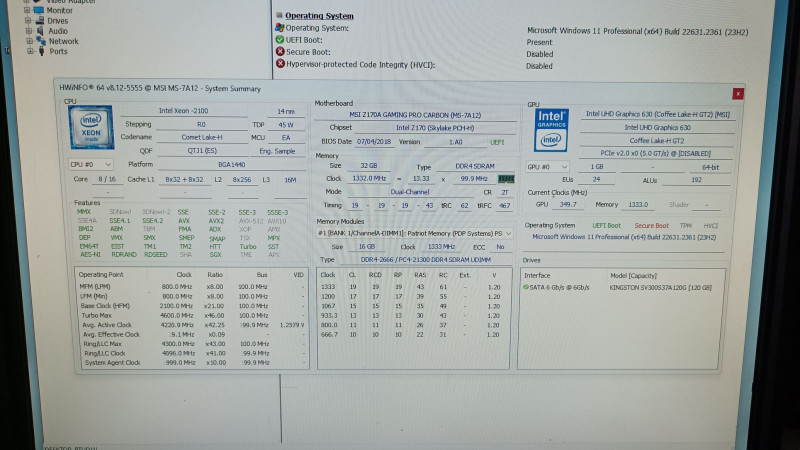Click the Eng. Sample value
The height and width of the screenshot is (450, 800).
277,152
